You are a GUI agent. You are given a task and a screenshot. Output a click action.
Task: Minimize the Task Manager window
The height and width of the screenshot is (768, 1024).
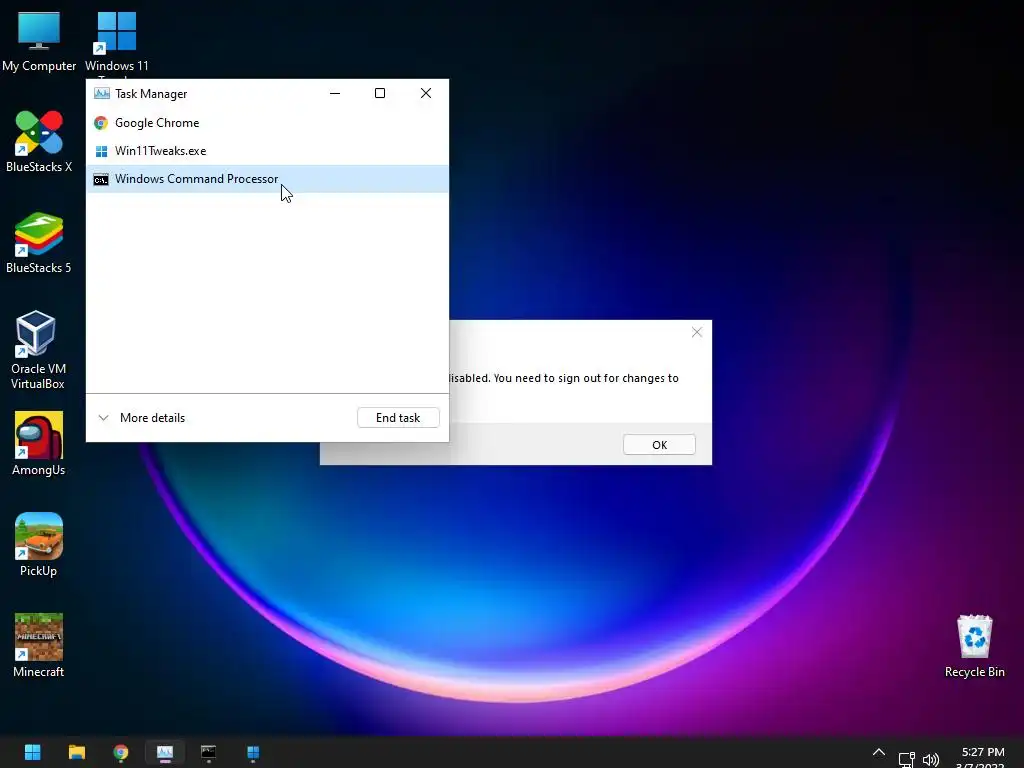[x=335, y=93]
